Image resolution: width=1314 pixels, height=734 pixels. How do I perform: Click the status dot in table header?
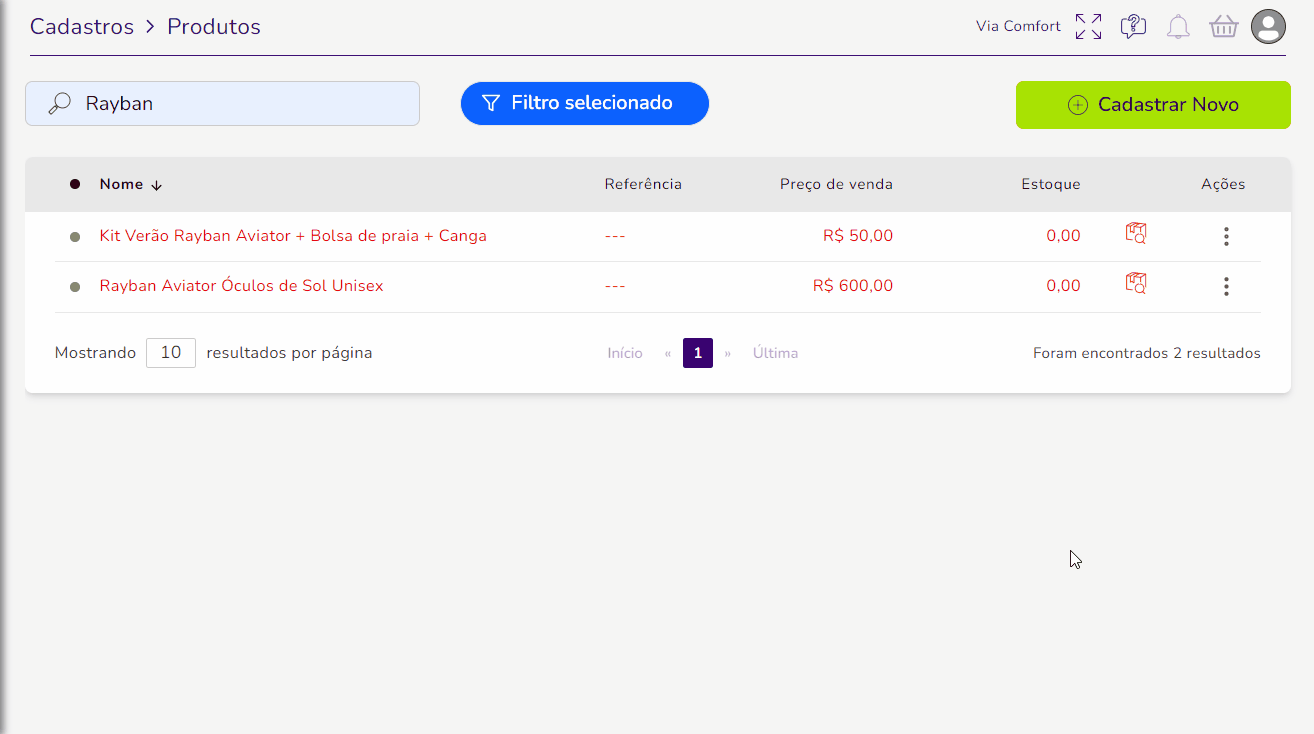pos(75,184)
